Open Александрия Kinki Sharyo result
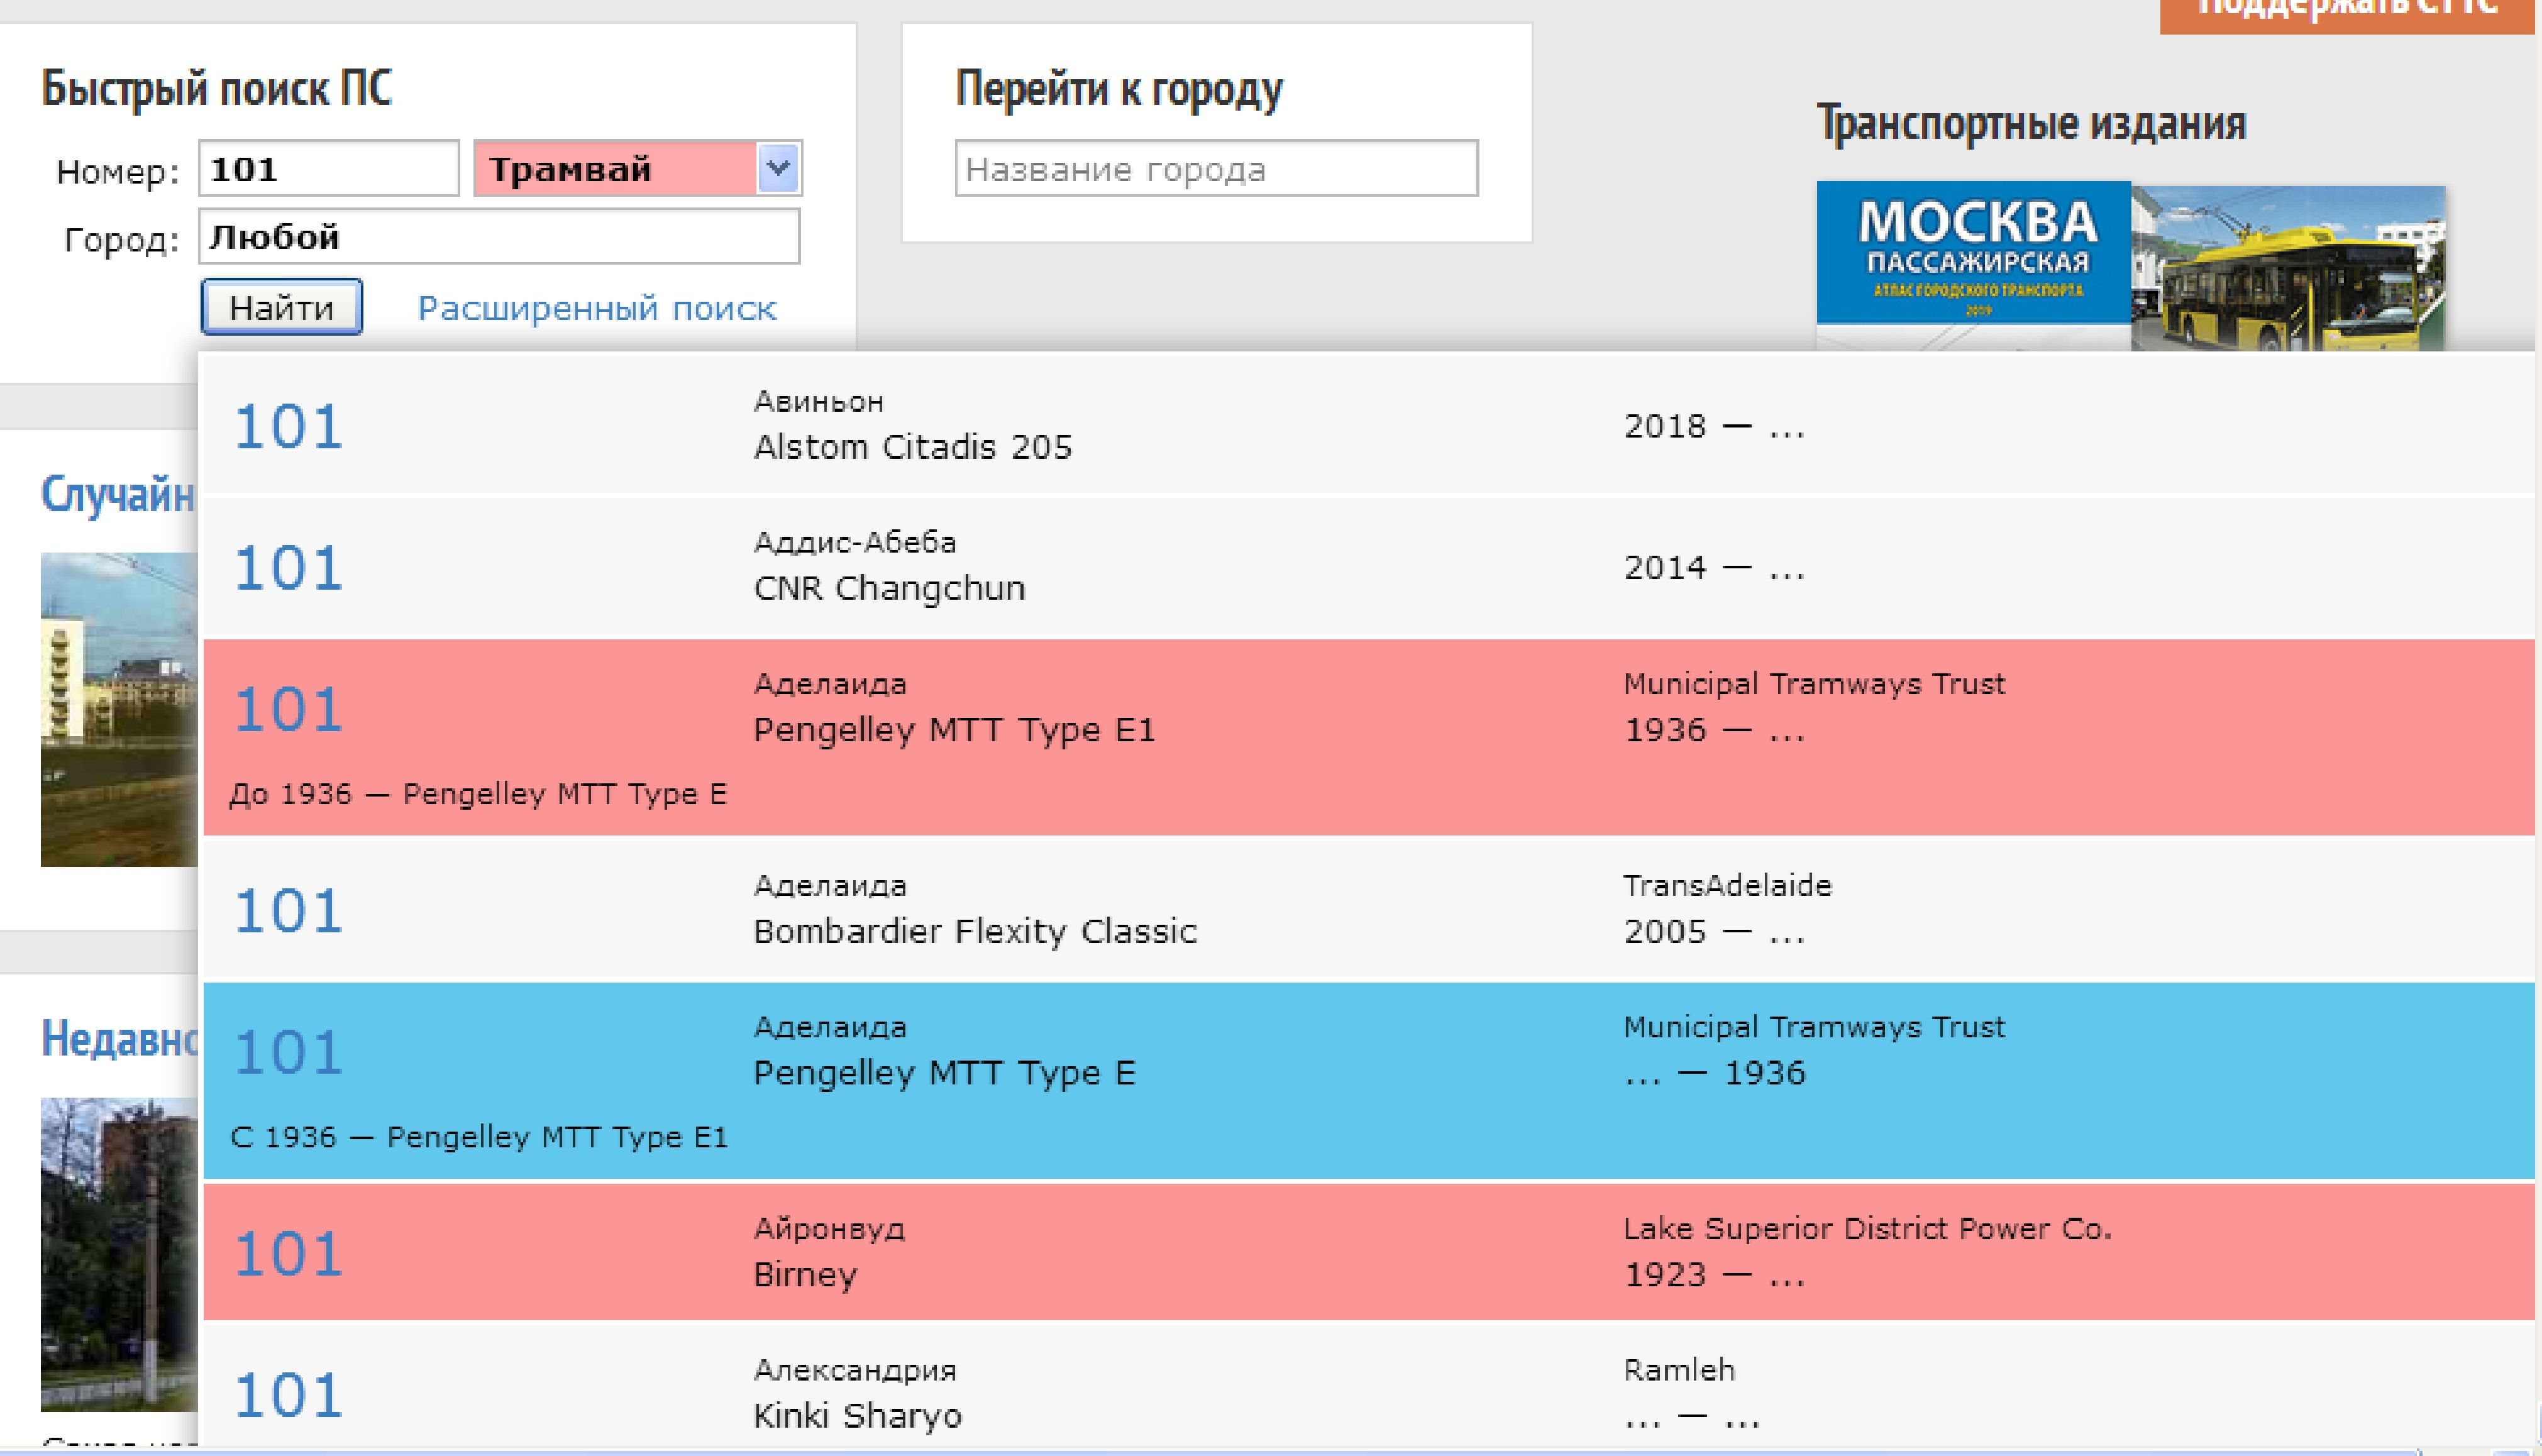This screenshot has width=2542, height=1456. pyautogui.click(x=856, y=1415)
